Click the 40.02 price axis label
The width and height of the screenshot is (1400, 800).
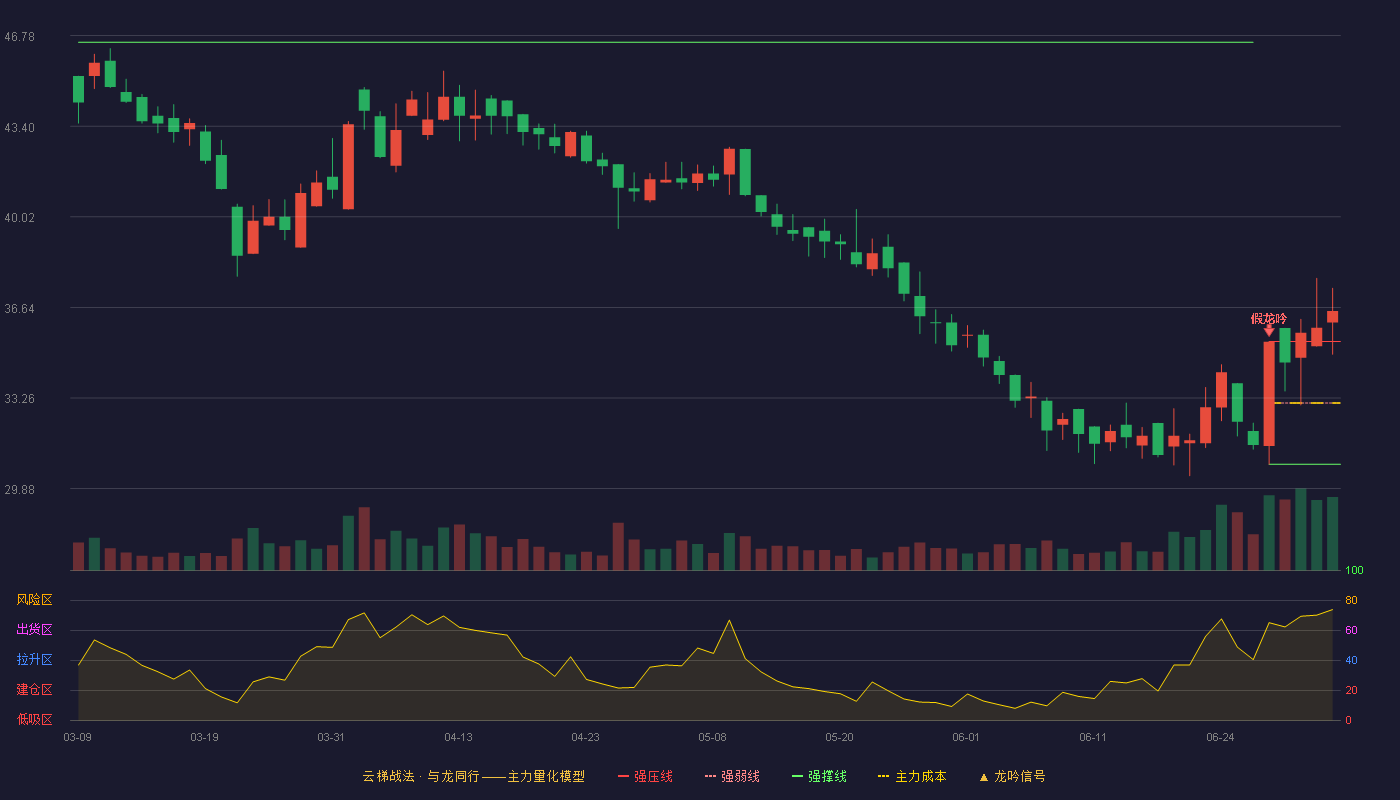coord(19,218)
